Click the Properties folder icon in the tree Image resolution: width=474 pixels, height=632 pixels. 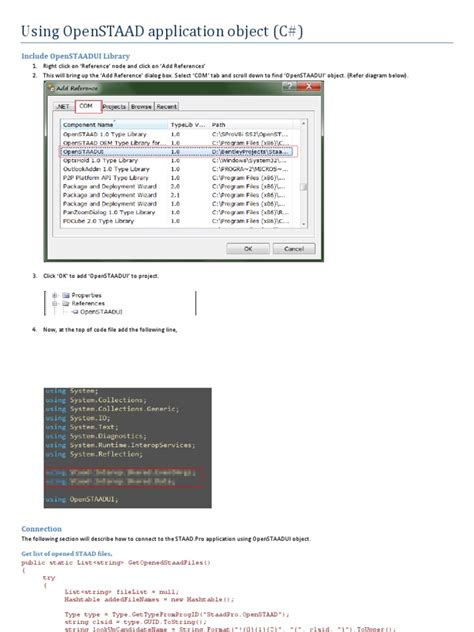point(66,295)
